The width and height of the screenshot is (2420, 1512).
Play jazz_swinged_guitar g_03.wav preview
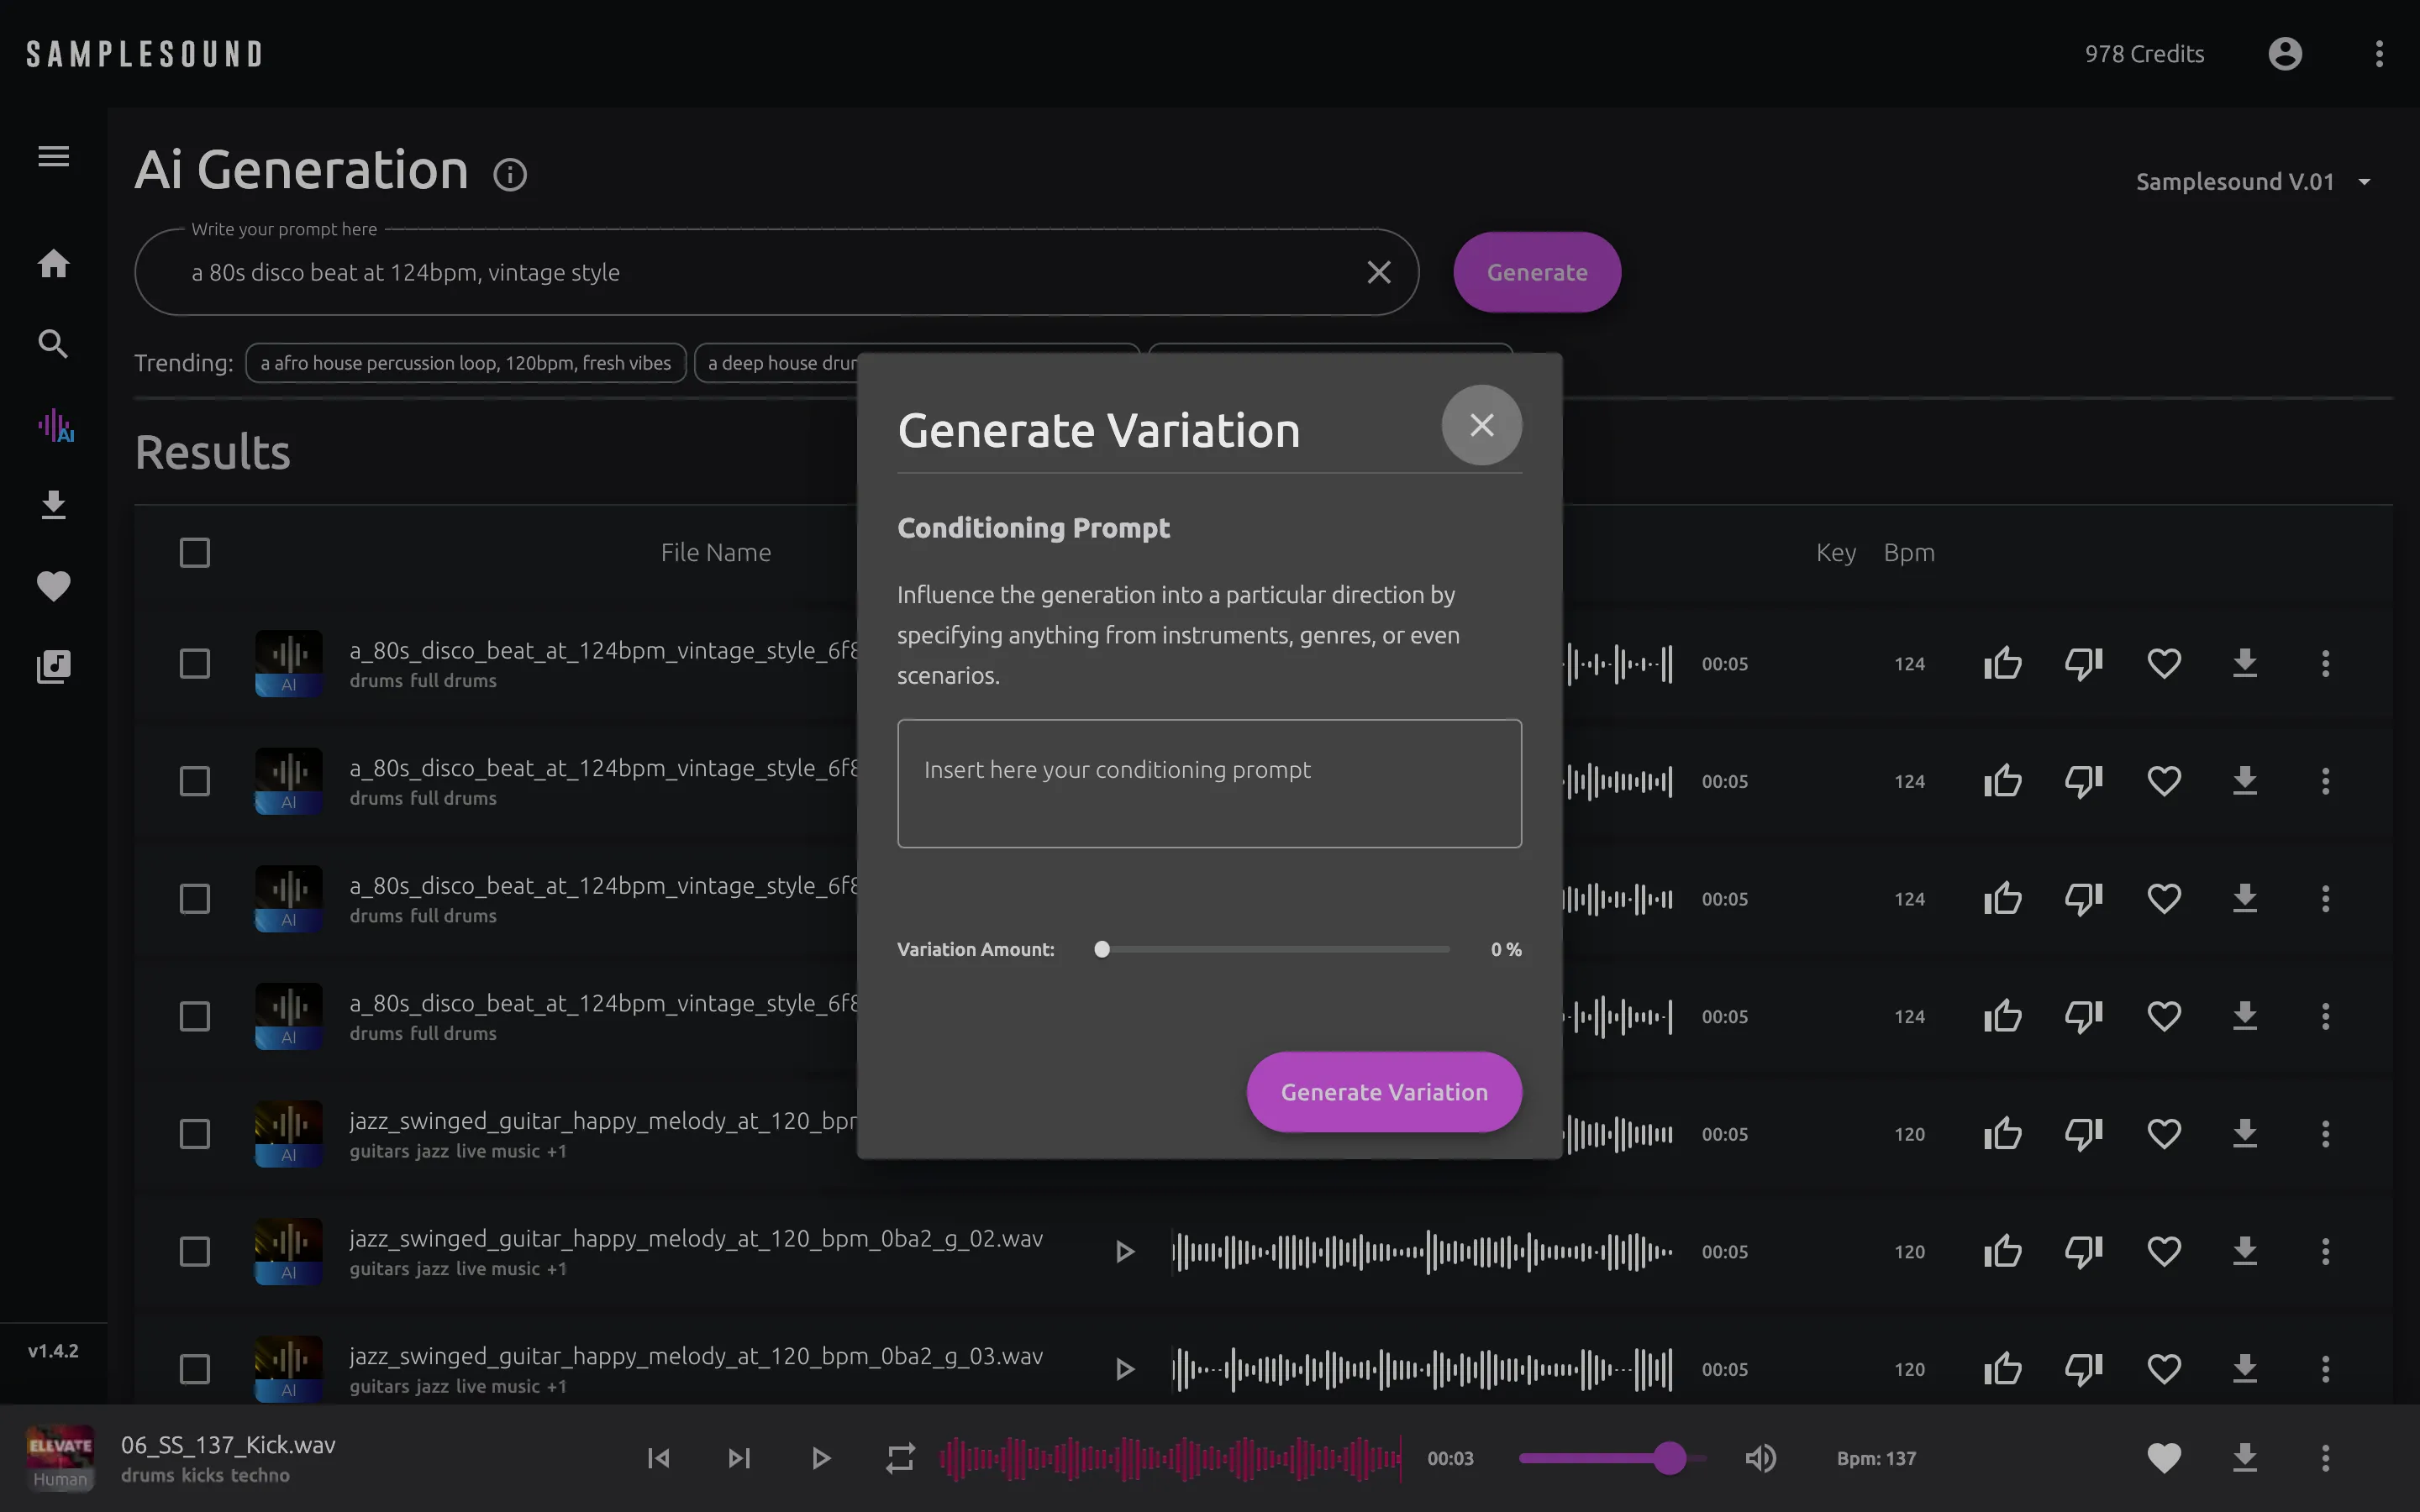point(1125,1369)
